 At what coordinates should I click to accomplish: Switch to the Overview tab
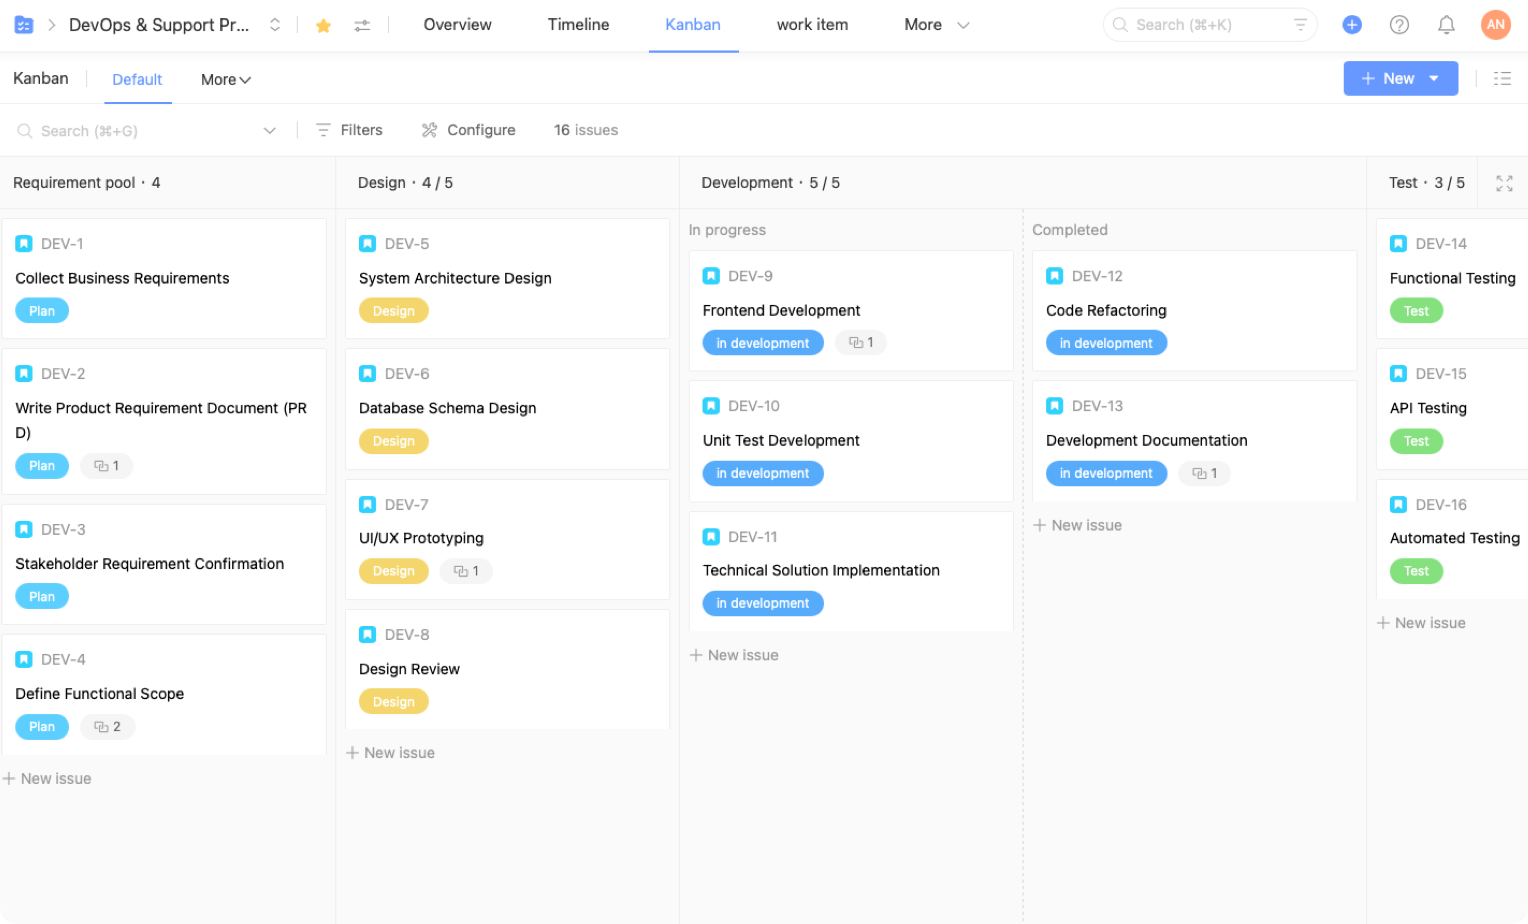457,25
